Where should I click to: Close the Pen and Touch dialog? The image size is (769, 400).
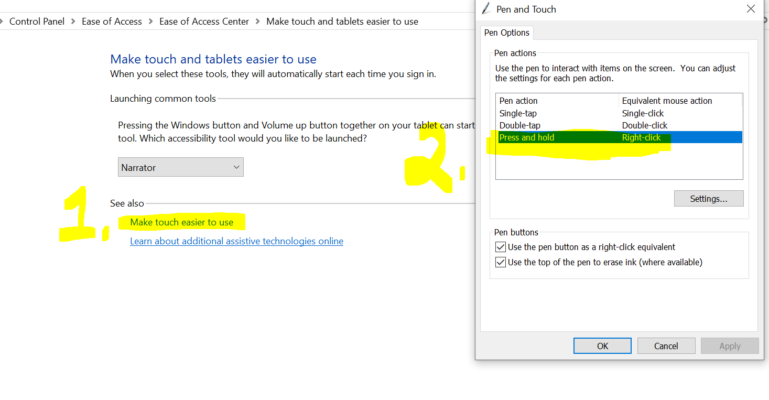pyautogui.click(x=751, y=9)
